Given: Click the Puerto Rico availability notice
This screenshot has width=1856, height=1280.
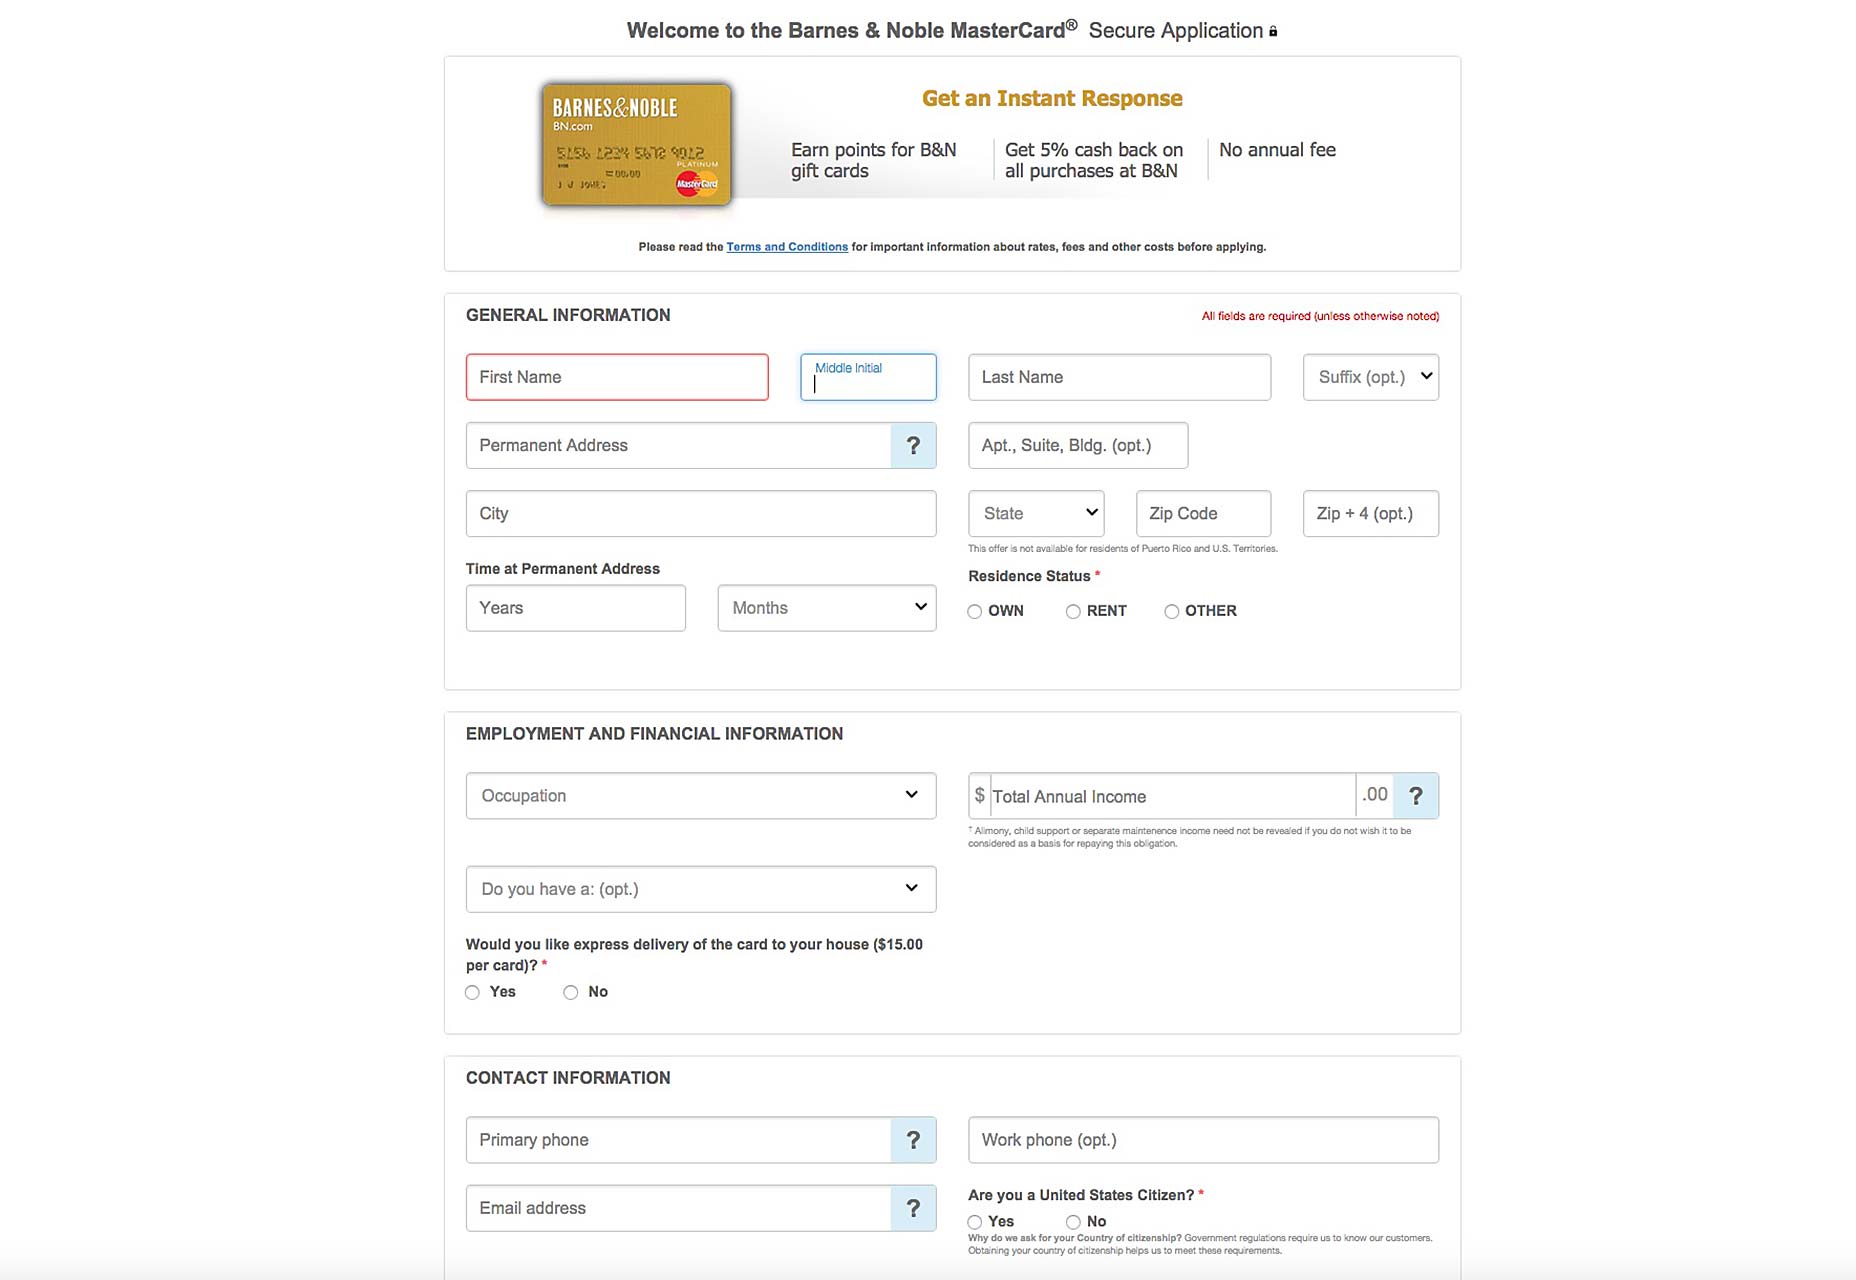Looking at the screenshot, I should pyautogui.click(x=1123, y=548).
